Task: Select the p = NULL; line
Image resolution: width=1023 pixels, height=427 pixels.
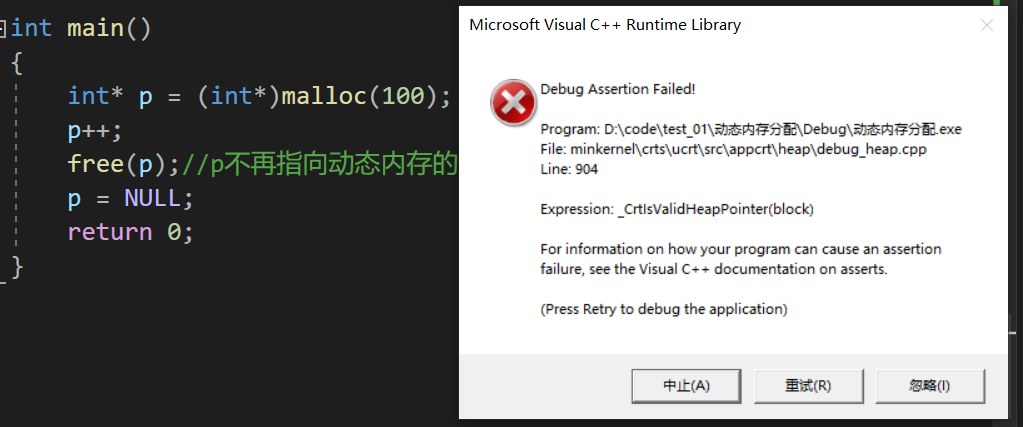Action: [x=130, y=198]
